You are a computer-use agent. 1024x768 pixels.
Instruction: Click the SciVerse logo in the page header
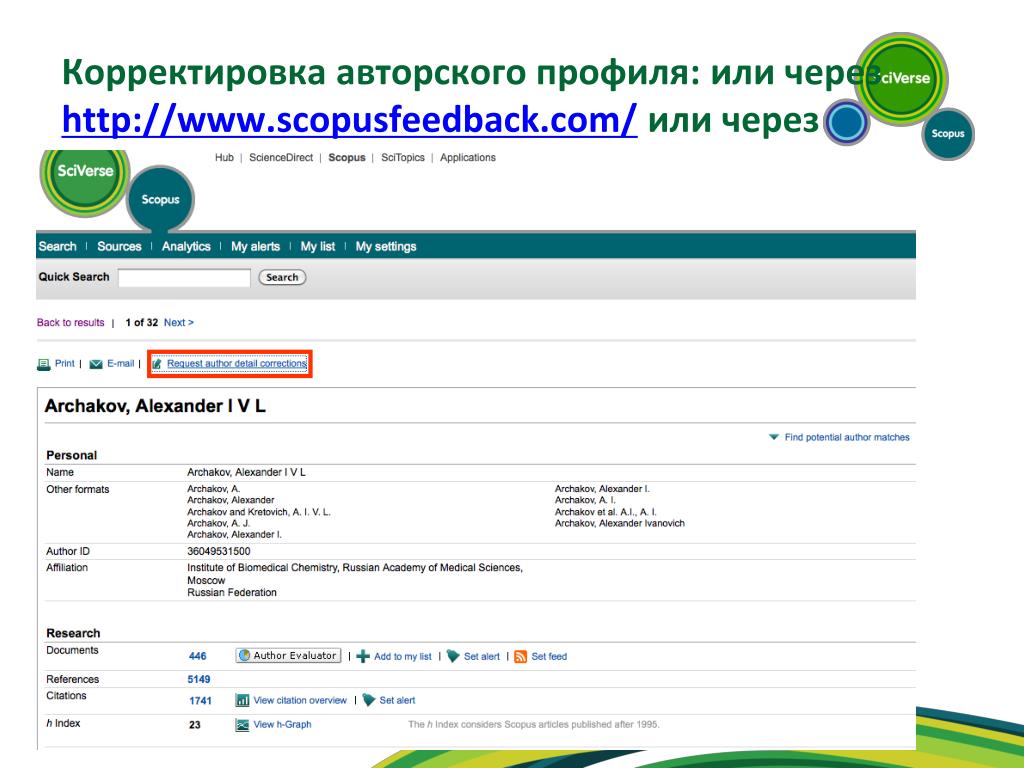pyautogui.click(x=85, y=178)
